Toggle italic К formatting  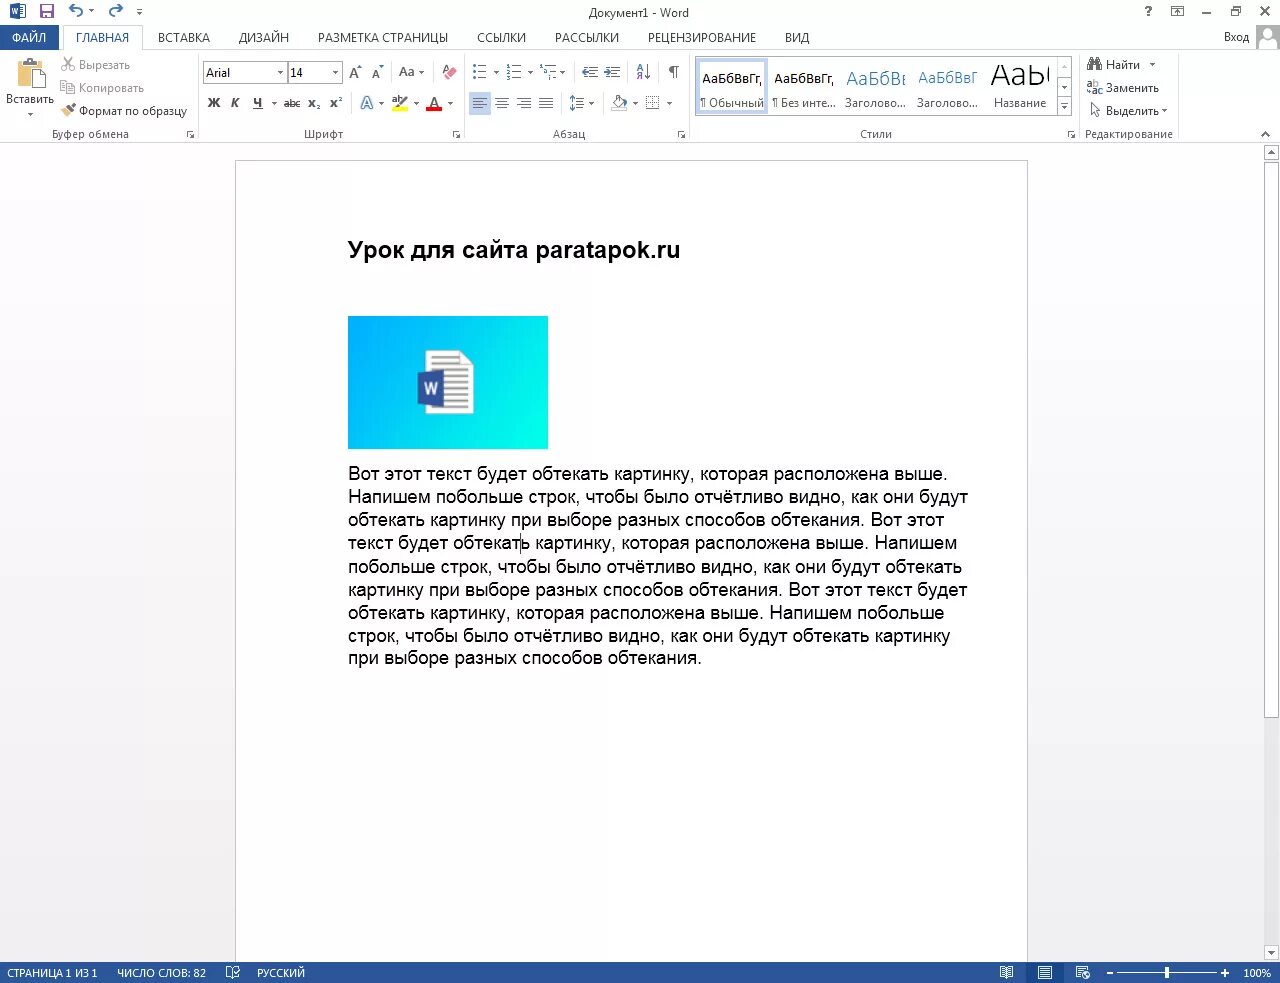coord(235,103)
